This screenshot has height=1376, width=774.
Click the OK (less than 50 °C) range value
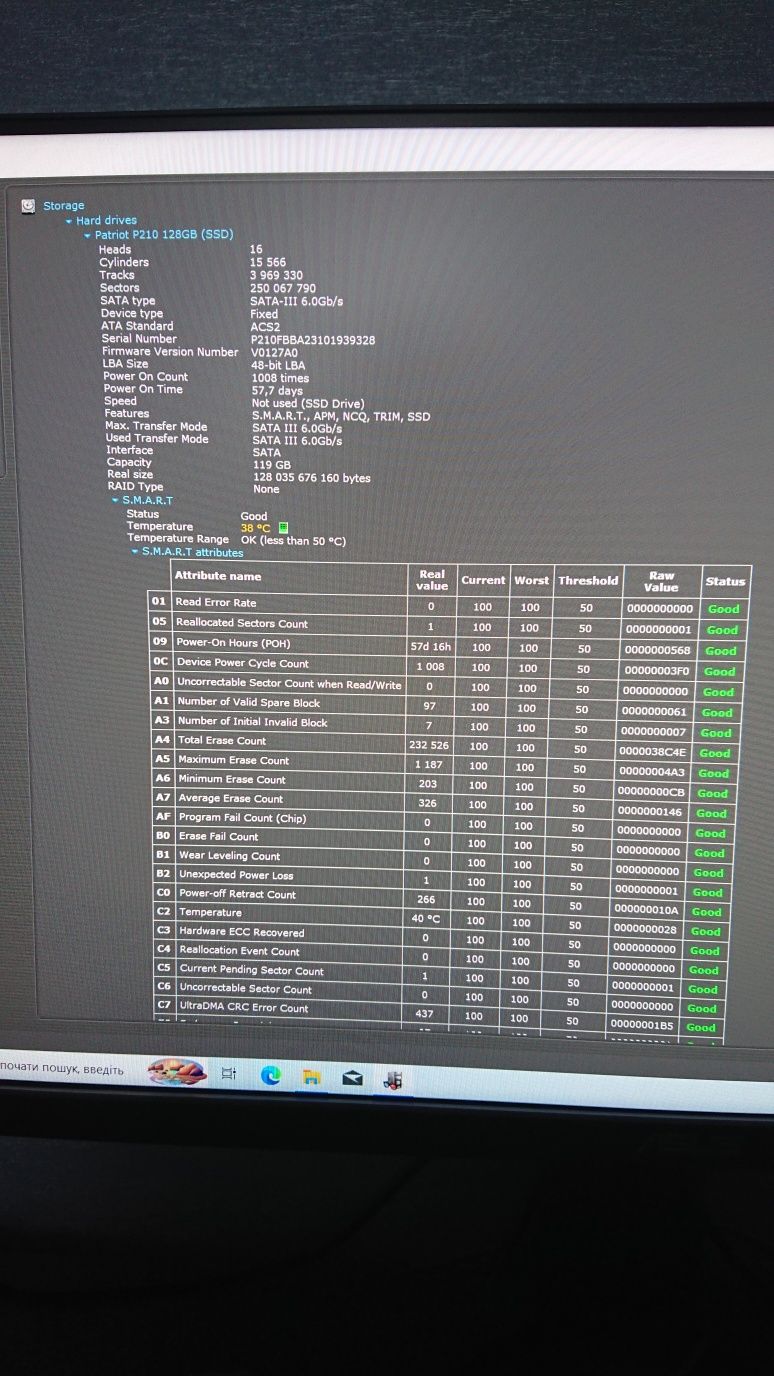[294, 540]
